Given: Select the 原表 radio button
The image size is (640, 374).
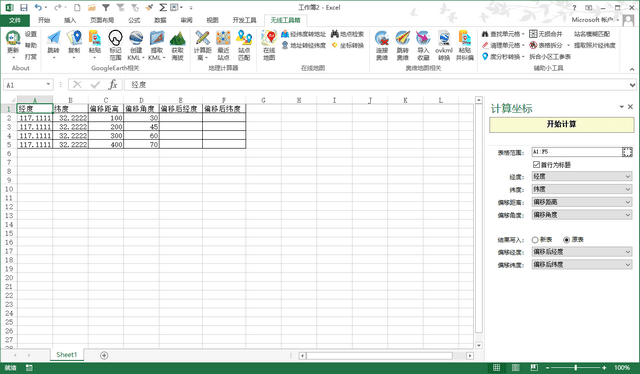Looking at the screenshot, I should click(566, 240).
